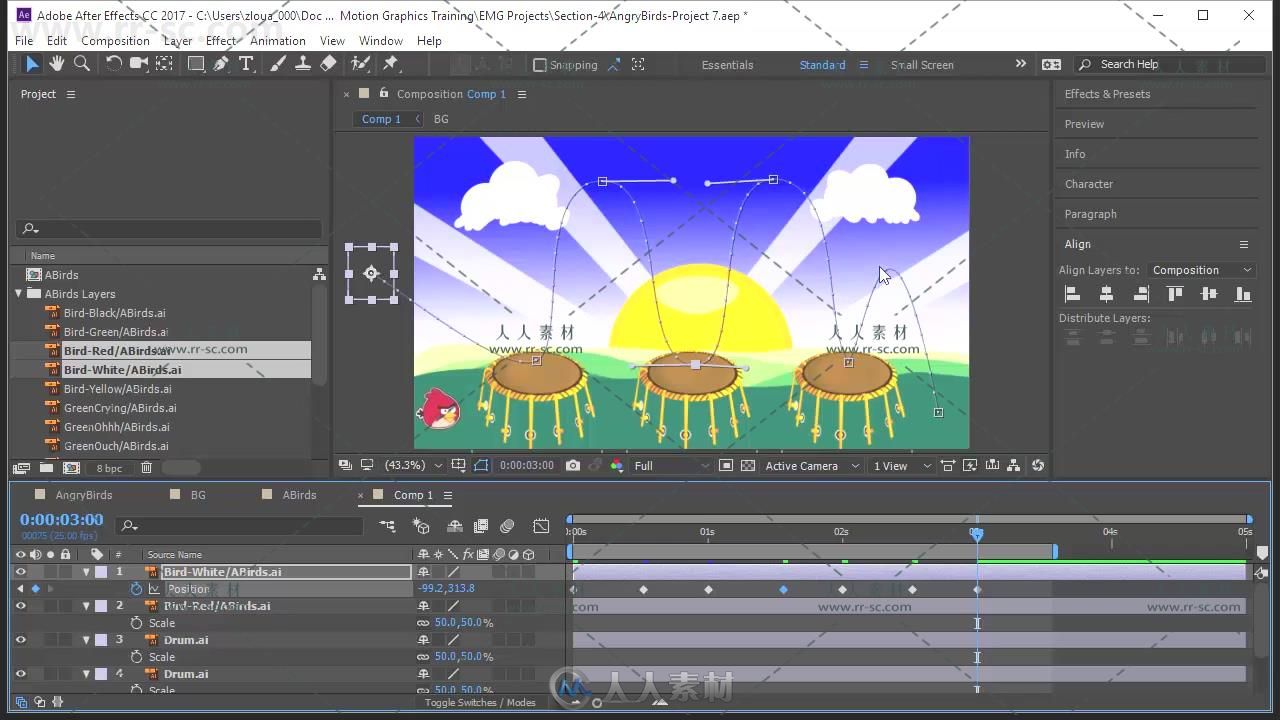Select the Brush tool

click(x=278, y=64)
